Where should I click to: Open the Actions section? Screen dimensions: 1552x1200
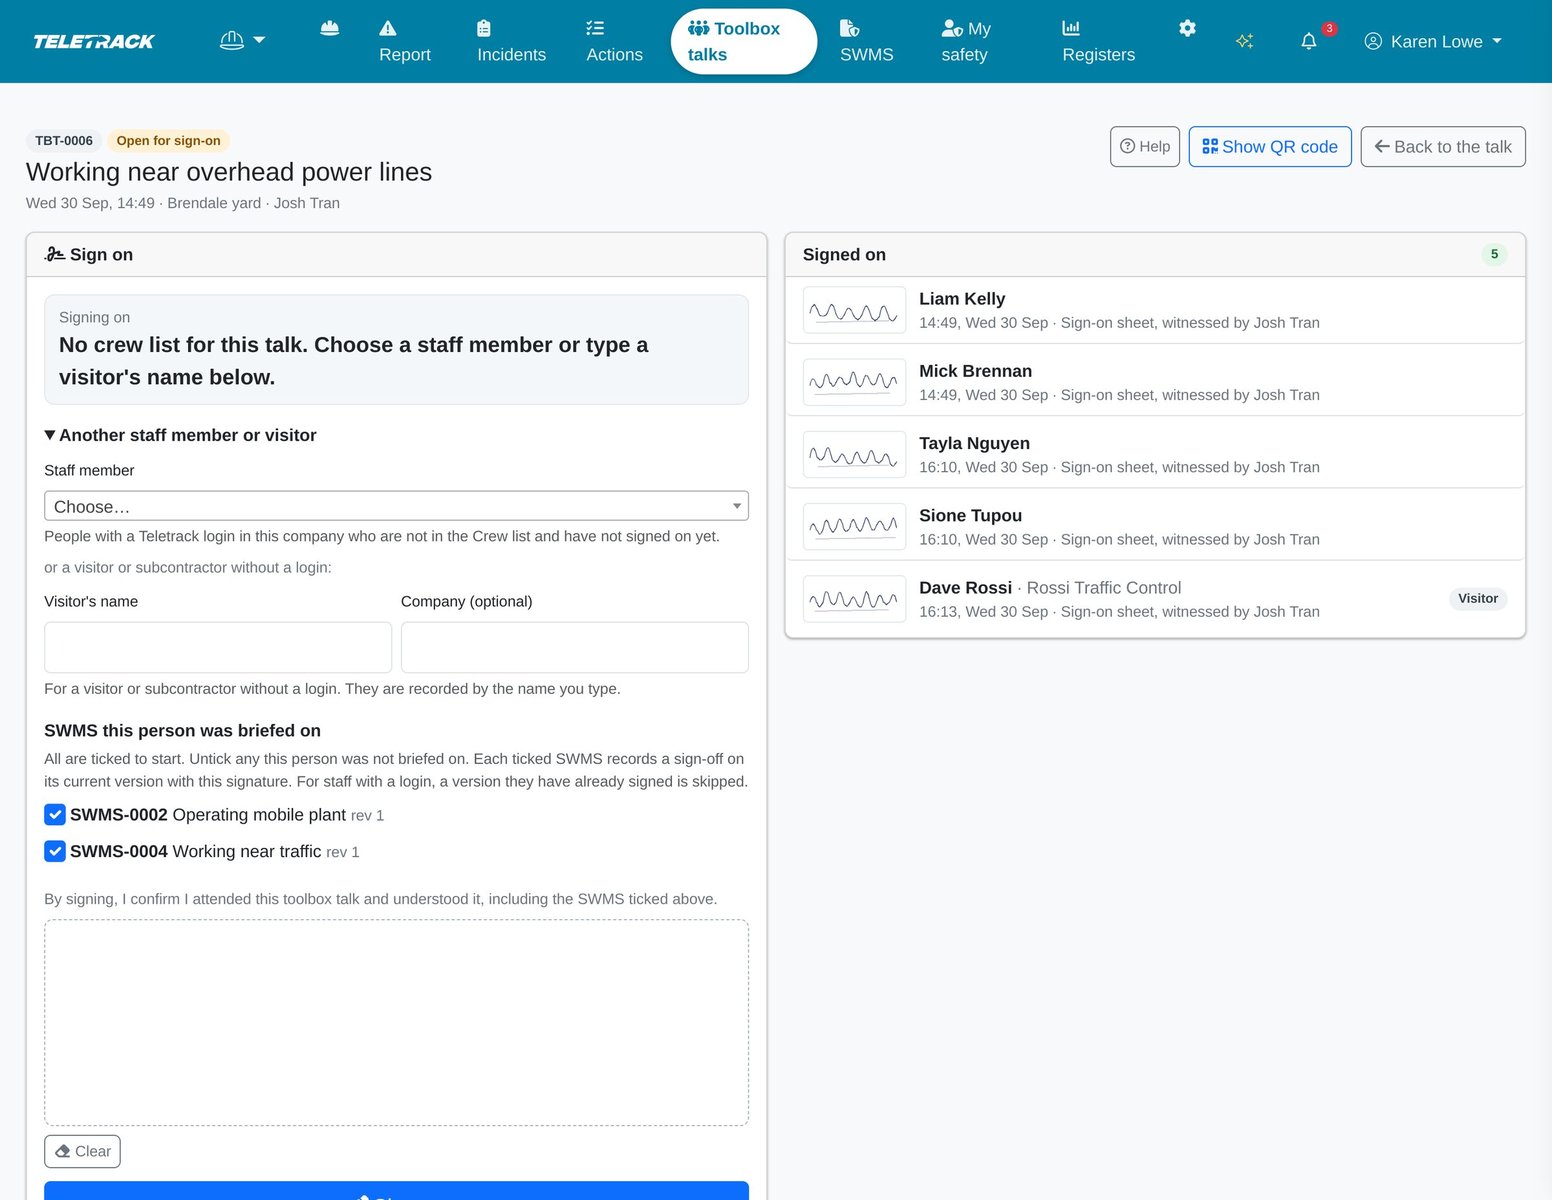(614, 41)
